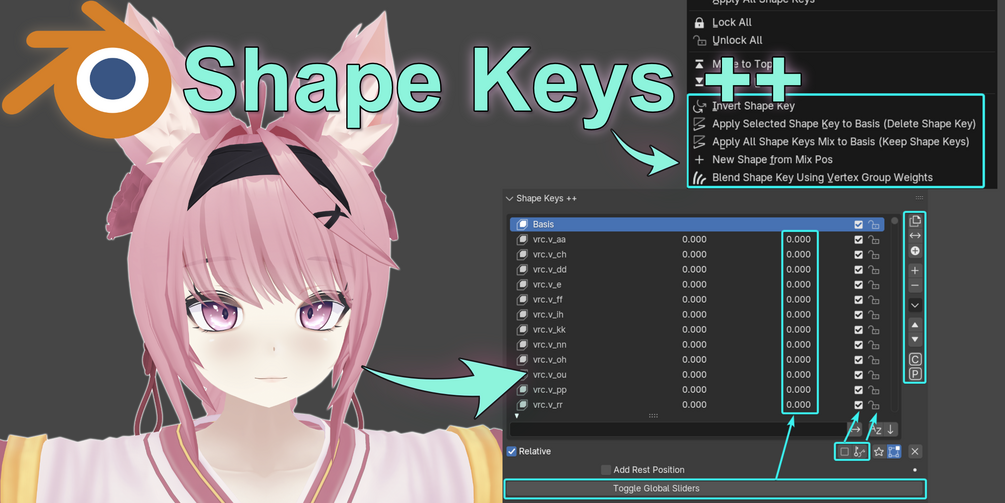Viewport: 1005px width, 503px height.
Task: Collapse the Shape Keys ++ panel
Action: pos(510,199)
